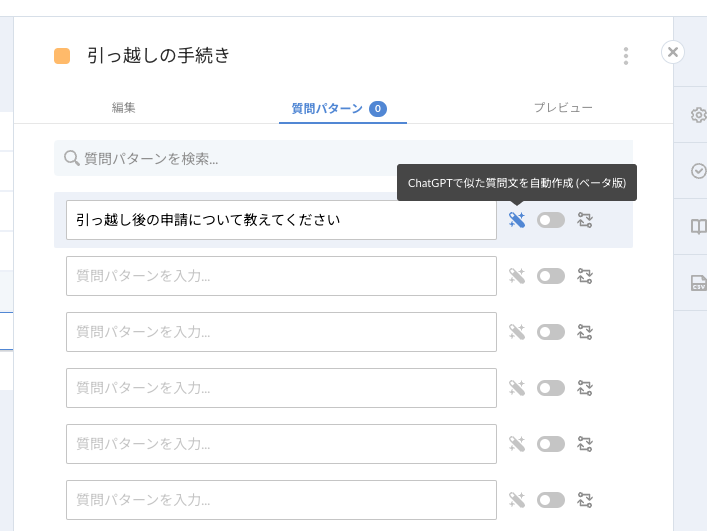Click the sixth 質問パターンを入力 field

[281, 500]
